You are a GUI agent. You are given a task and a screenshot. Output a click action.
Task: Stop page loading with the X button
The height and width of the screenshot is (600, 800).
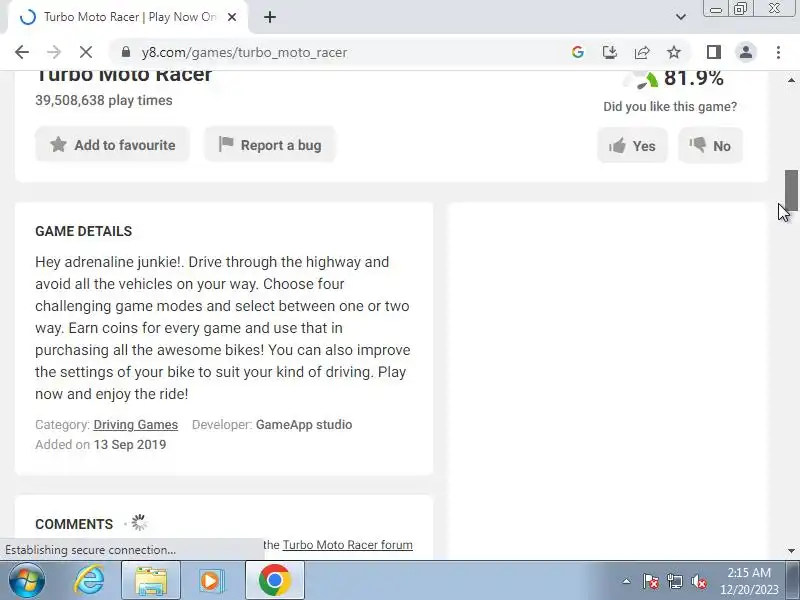tap(86, 52)
